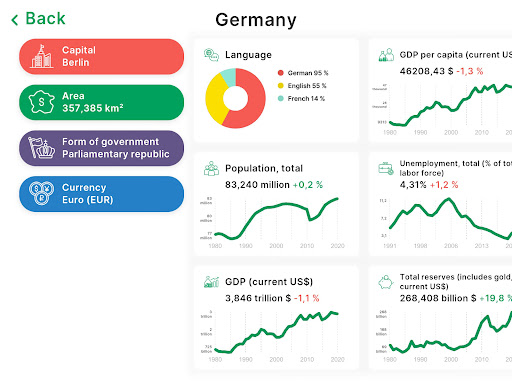
Task: Click the Capital city buildings icon
Action: click(42, 56)
